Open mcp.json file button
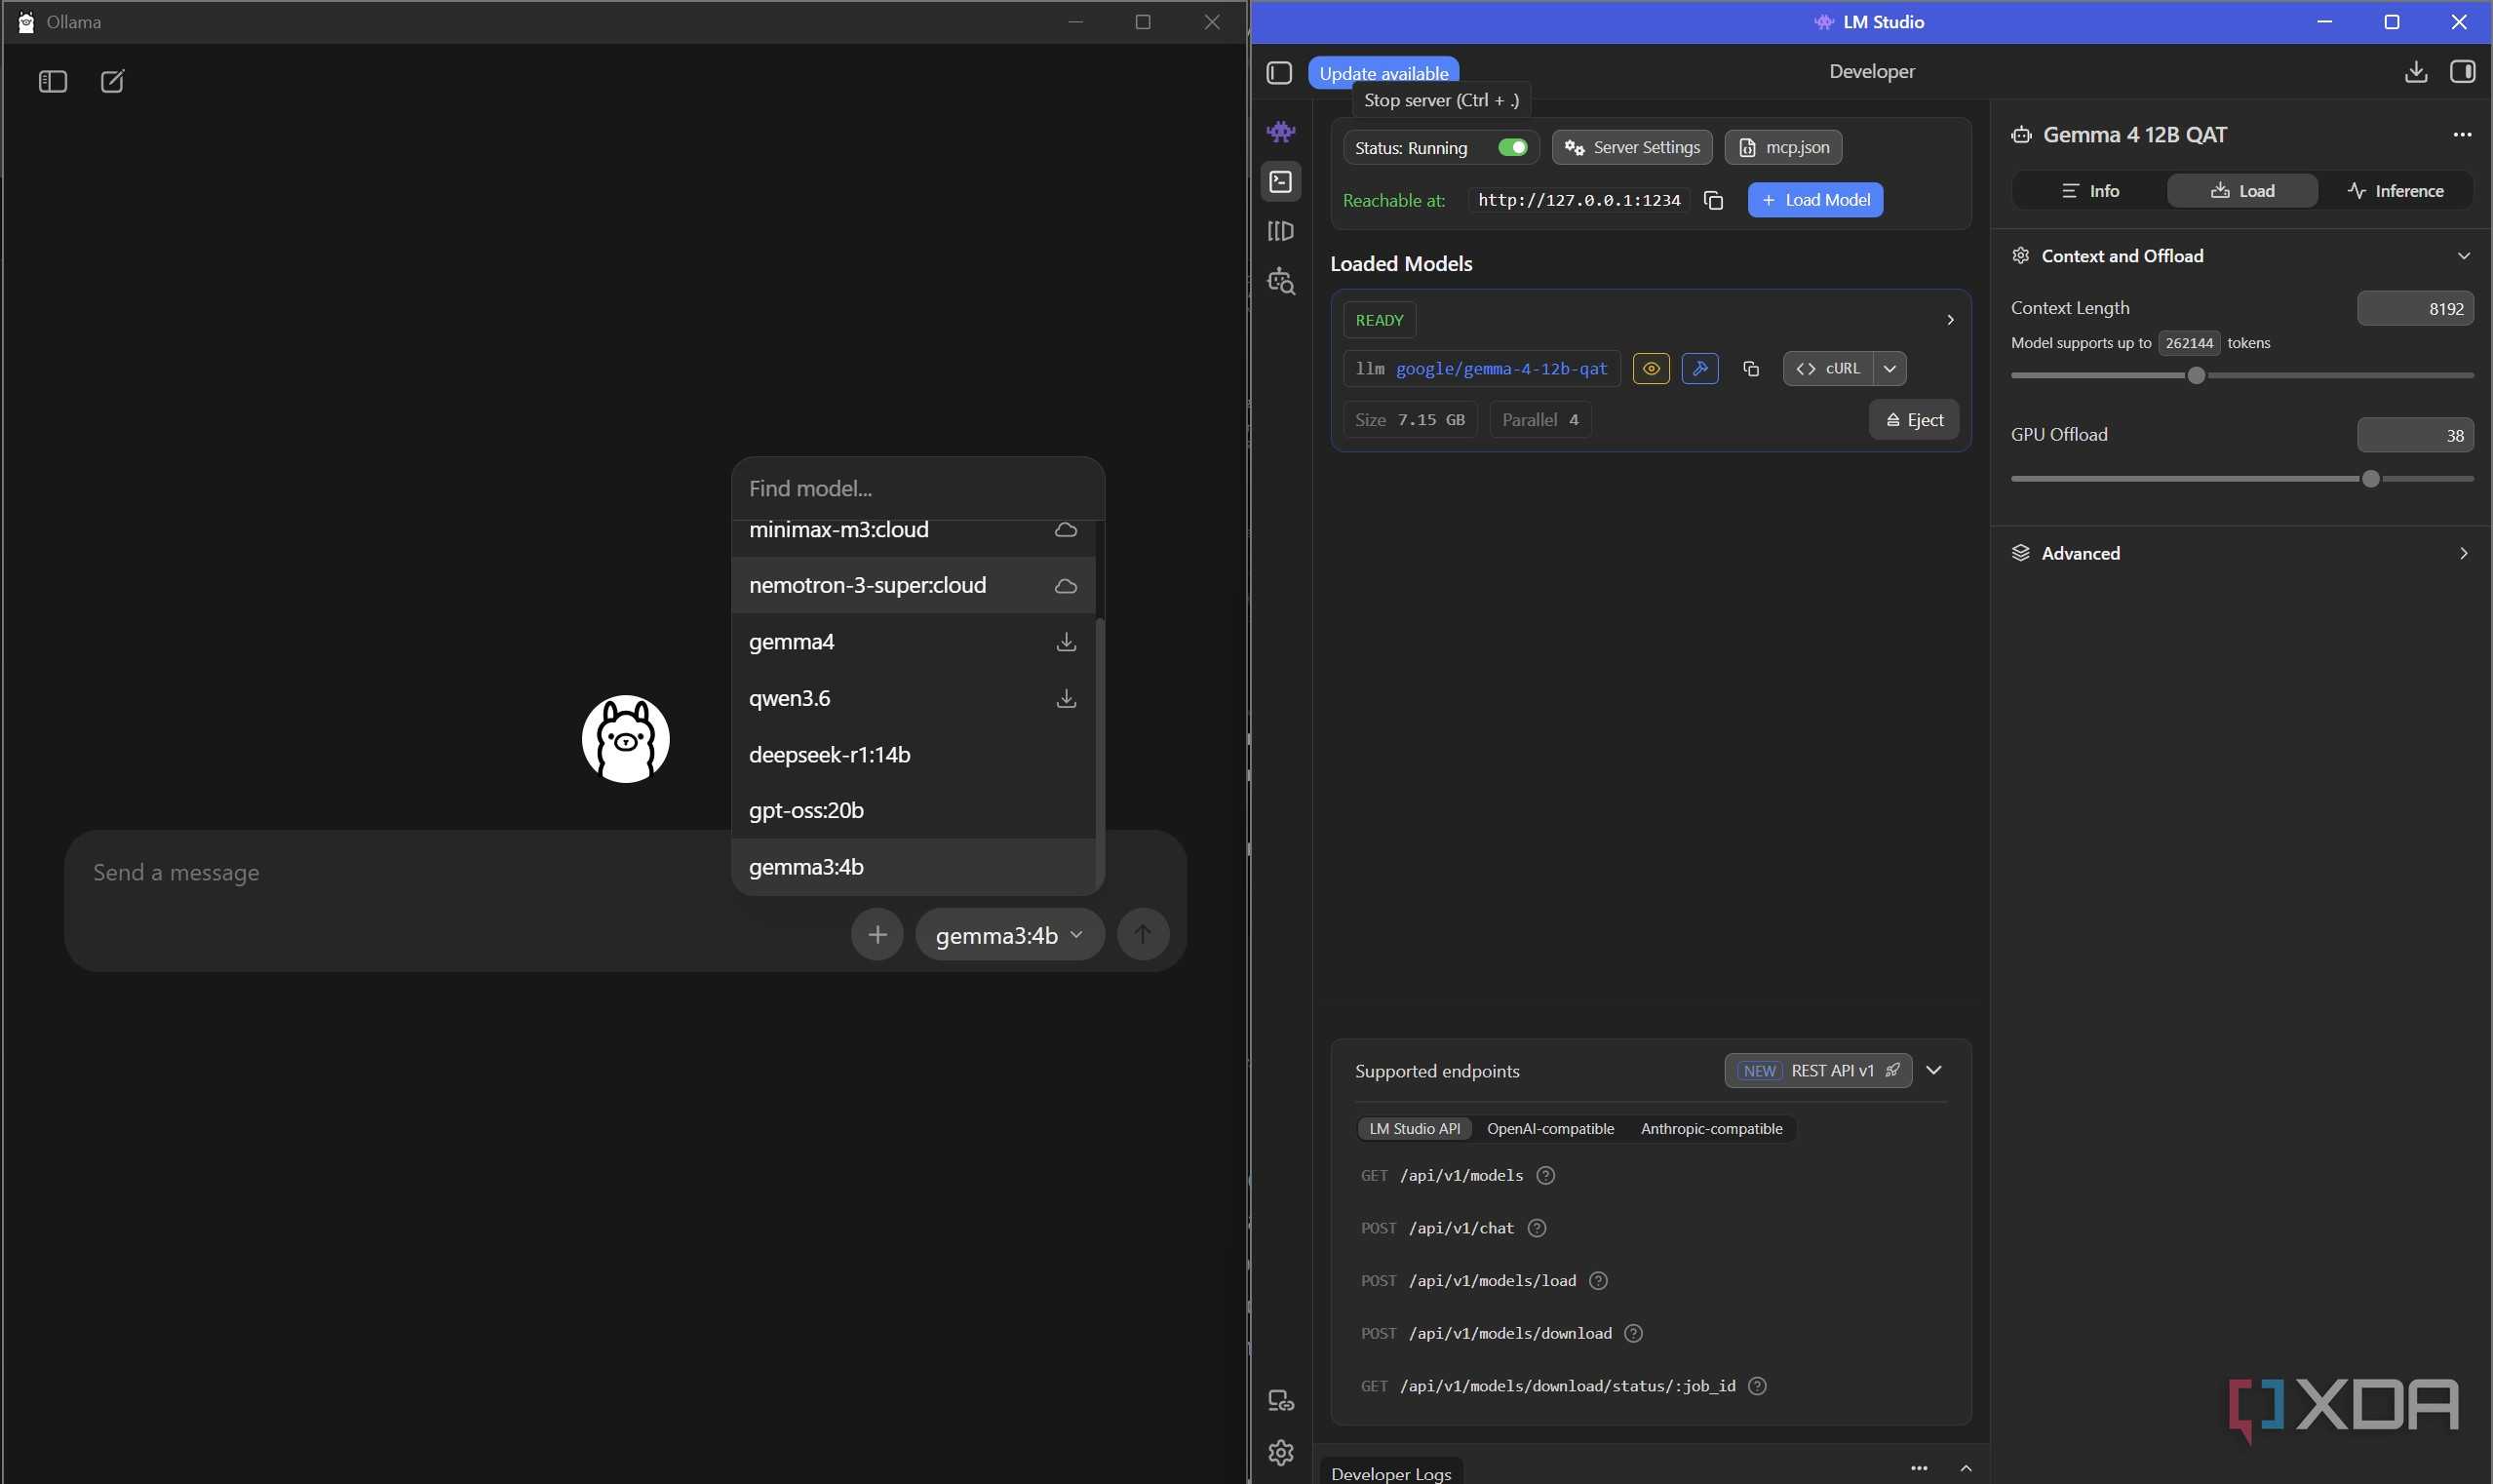The width and height of the screenshot is (2493, 1484). pos(1783,148)
